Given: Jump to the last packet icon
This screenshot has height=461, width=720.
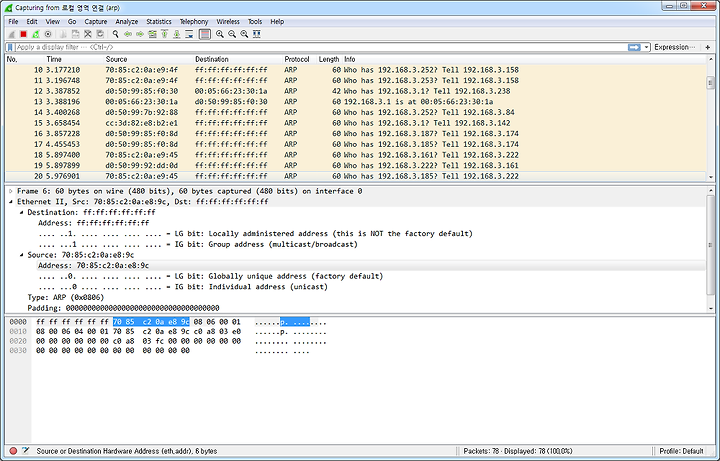Looking at the screenshot, I should [x=176, y=34].
